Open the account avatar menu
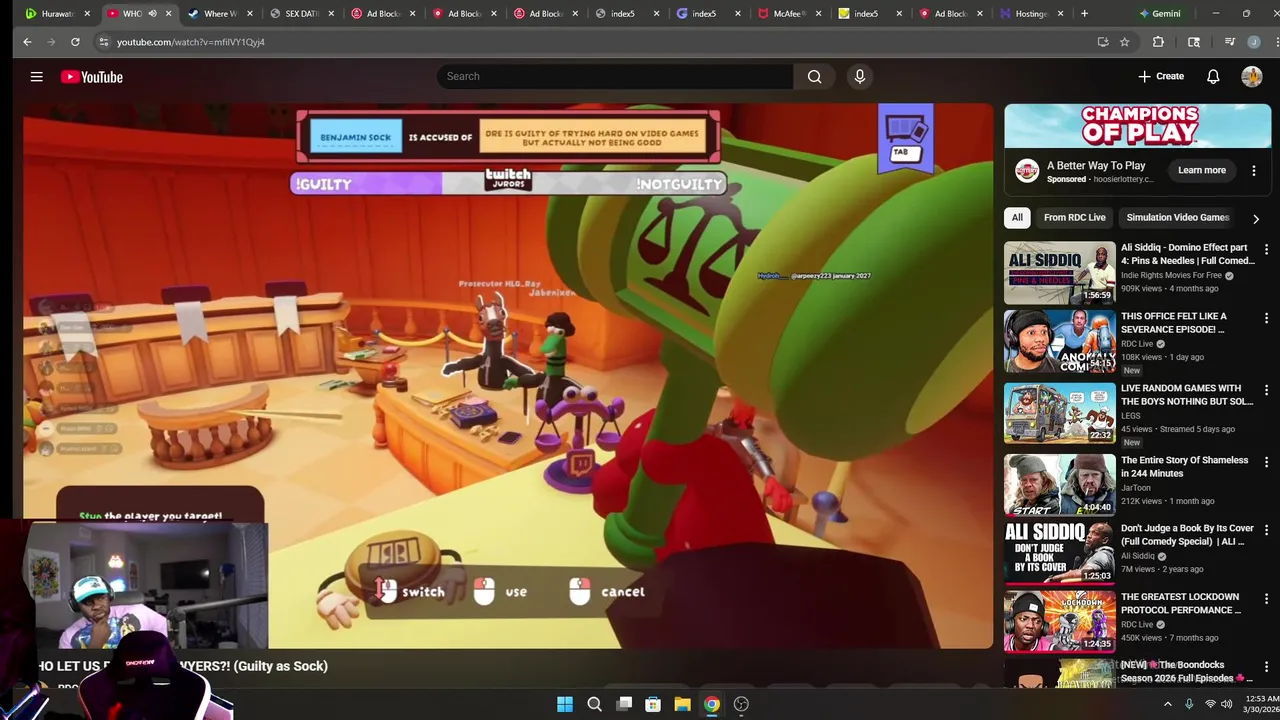Viewport: 1280px width, 720px height. tap(1251, 76)
